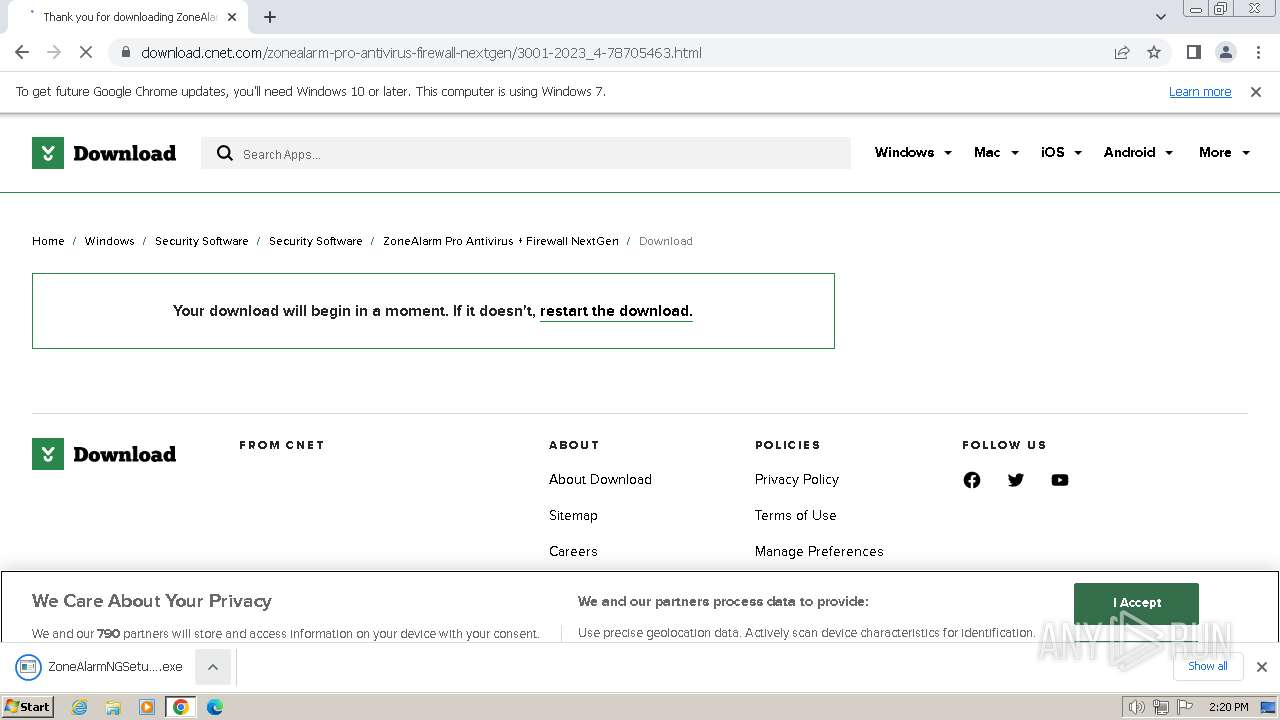The width and height of the screenshot is (1280, 720).
Task: Expand the Windows menu
Action: [x=913, y=152]
